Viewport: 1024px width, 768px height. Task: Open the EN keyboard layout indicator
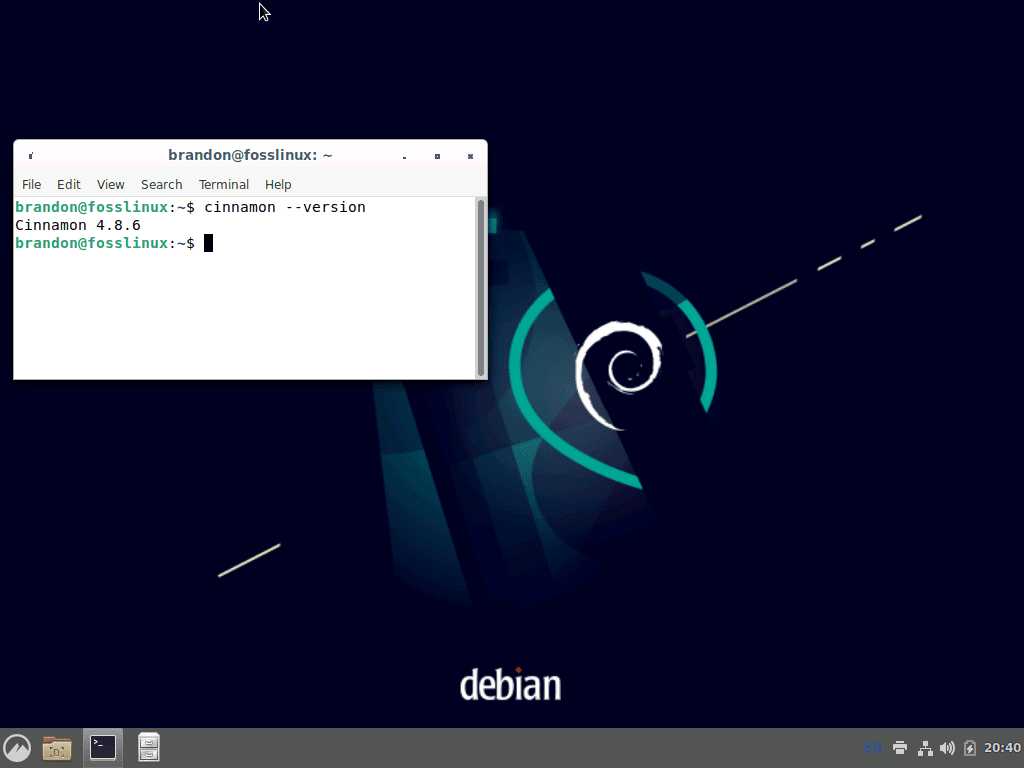[x=872, y=748]
